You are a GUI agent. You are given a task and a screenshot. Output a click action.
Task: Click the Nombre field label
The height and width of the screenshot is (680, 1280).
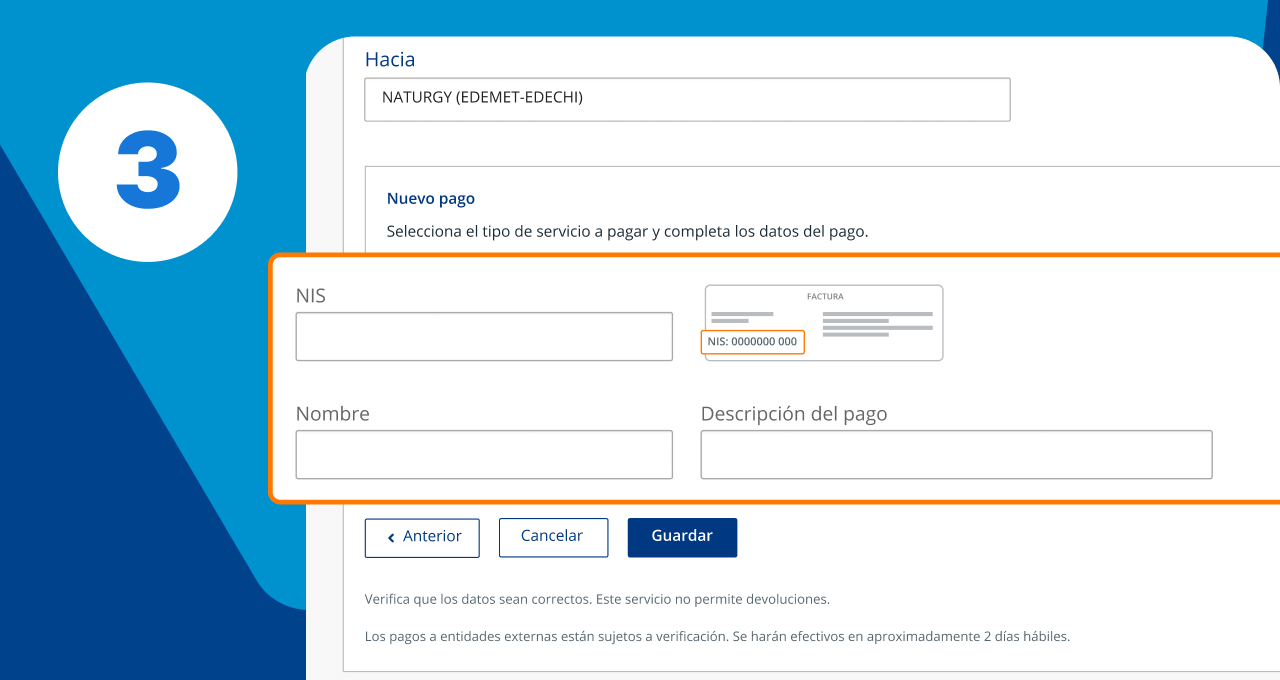tap(332, 414)
